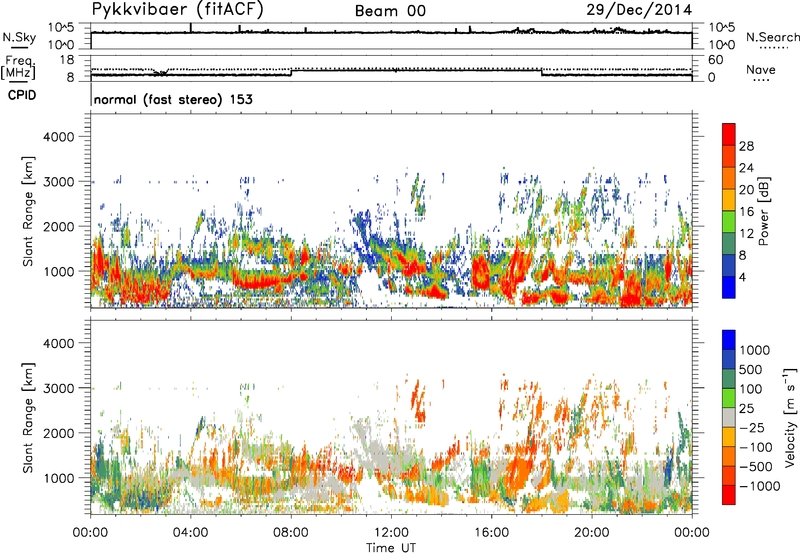The image size is (800, 554).
Task: Click the "25" Velocity colorbar value
Action: (746, 408)
